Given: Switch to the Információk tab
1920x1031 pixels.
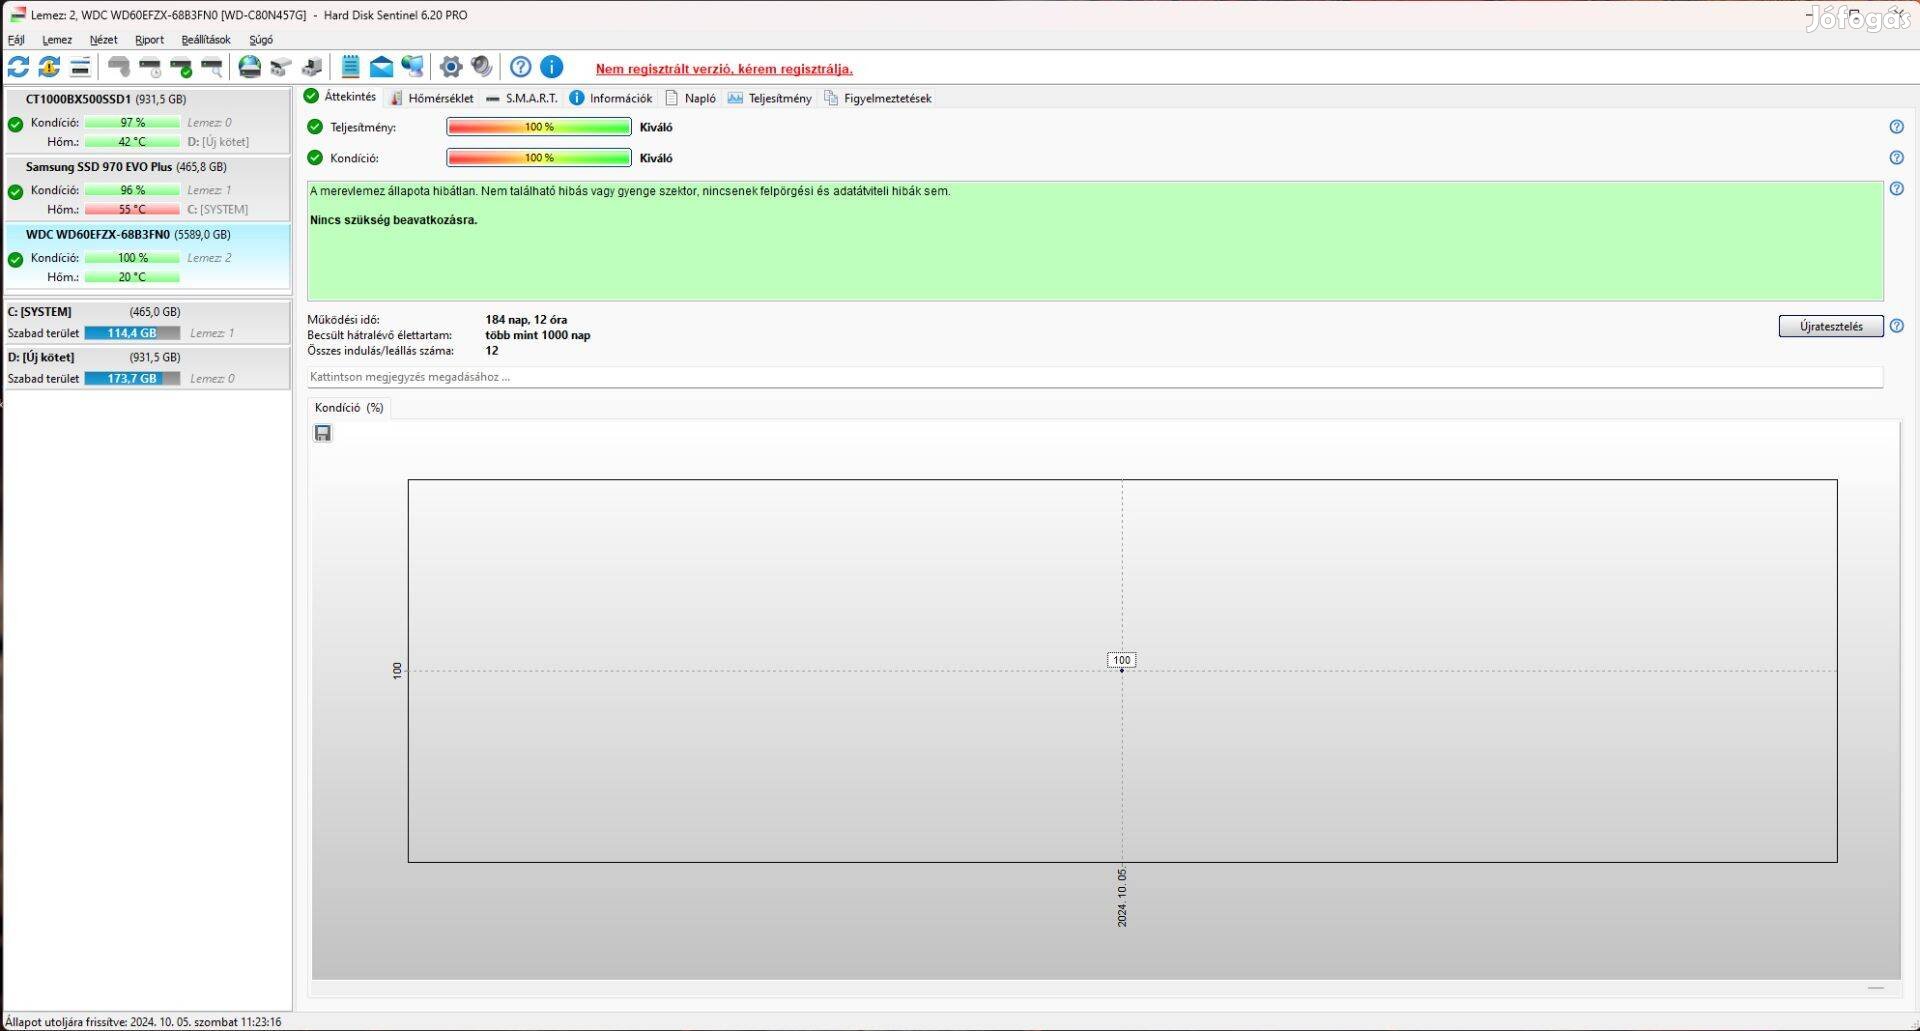Looking at the screenshot, I should (610, 98).
